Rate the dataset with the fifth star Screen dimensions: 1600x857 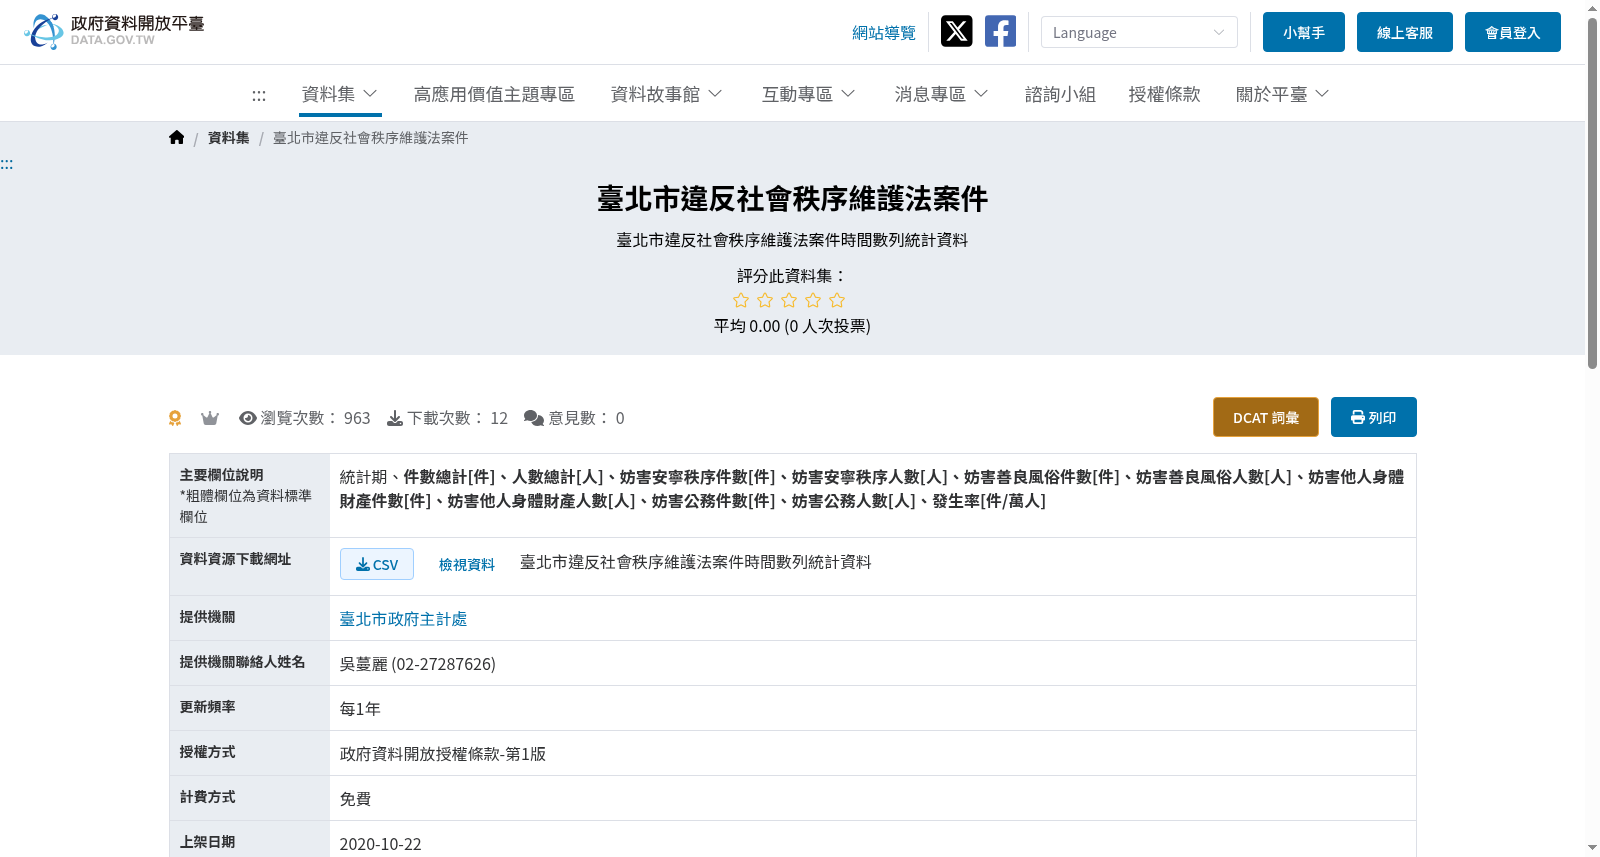pyautogui.click(x=837, y=300)
